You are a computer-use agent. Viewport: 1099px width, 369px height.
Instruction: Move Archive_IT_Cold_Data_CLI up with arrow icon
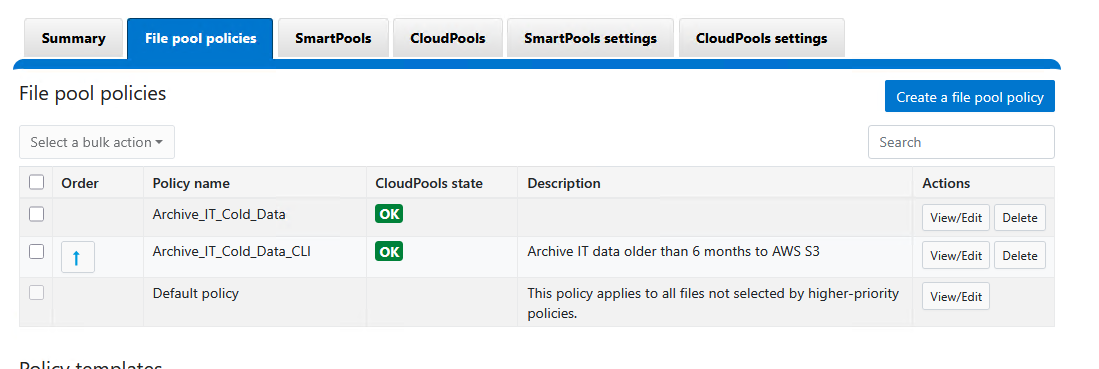coord(78,257)
